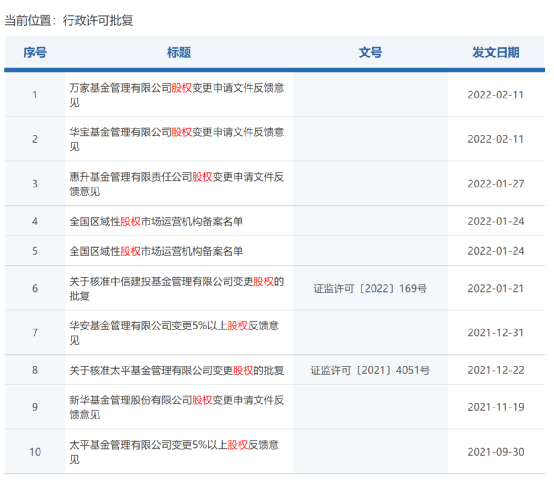
Task: Open 关于核准太平基金管理有限公司变更股权的批复
Action: point(177,370)
